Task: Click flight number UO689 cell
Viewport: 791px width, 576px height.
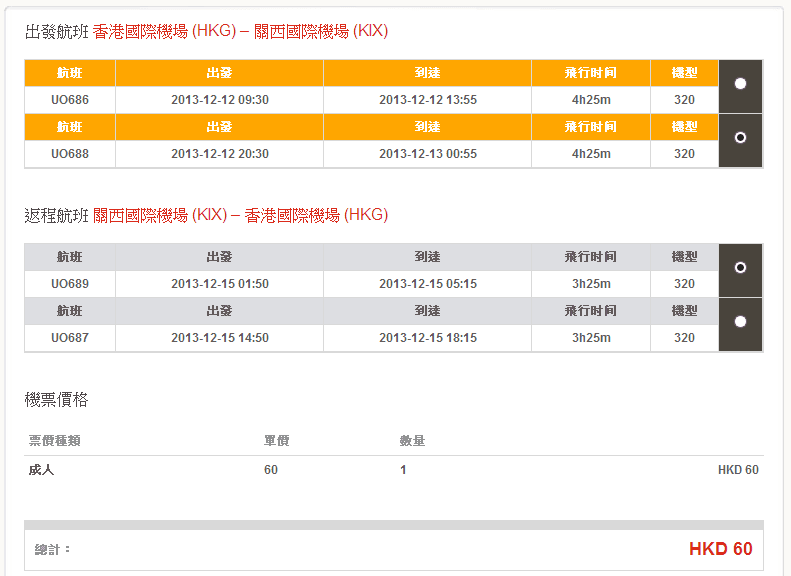Action: click(70, 284)
